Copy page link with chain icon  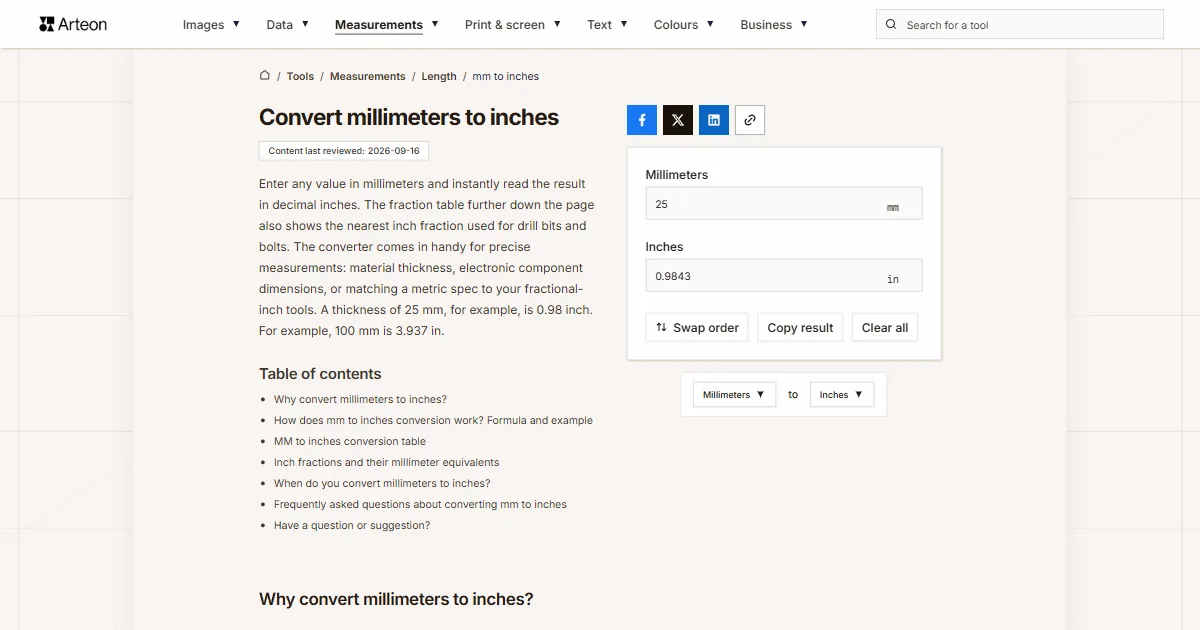click(x=750, y=120)
